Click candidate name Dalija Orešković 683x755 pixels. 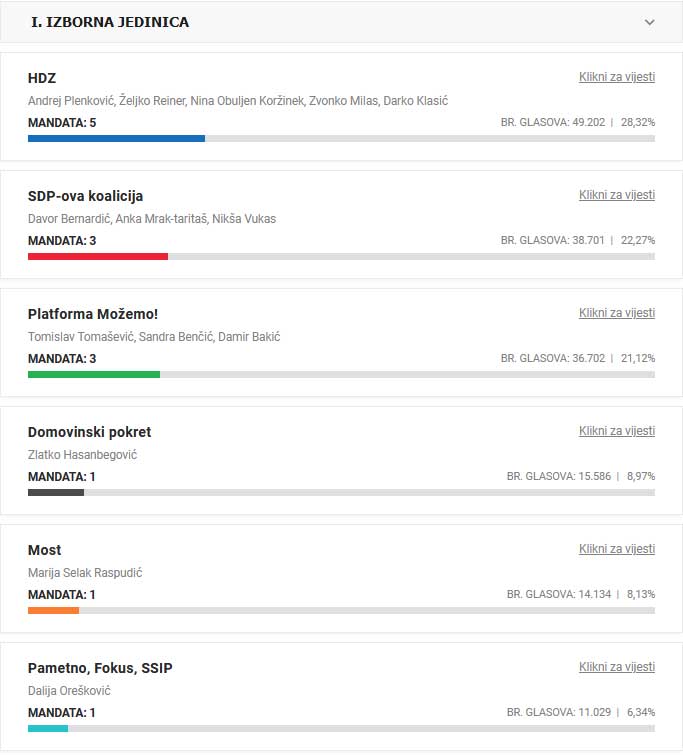[x=69, y=691]
